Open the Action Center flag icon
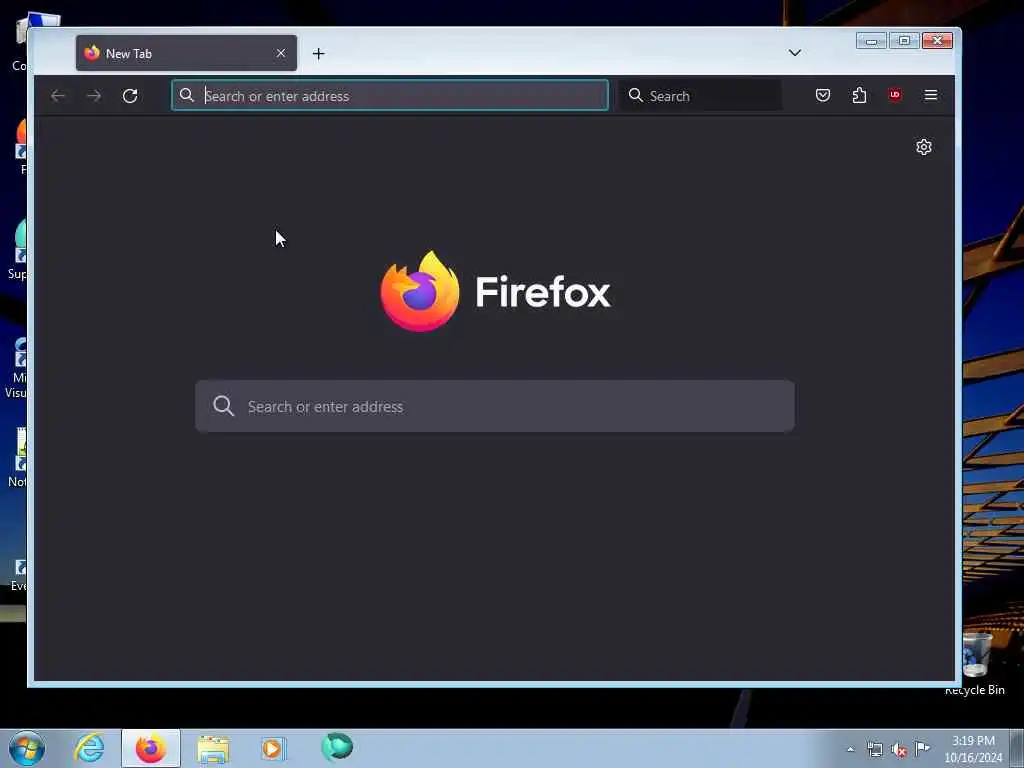 pyautogui.click(x=922, y=748)
